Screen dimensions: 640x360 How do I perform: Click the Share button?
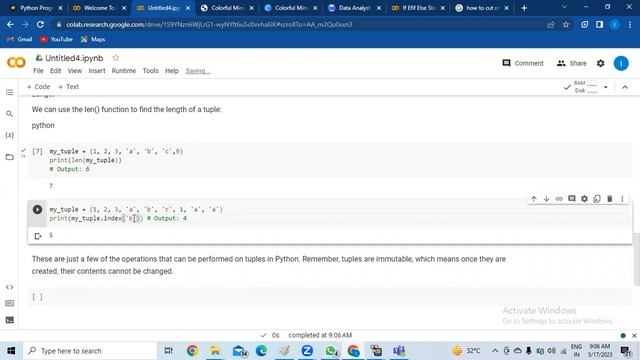[x=571, y=63]
